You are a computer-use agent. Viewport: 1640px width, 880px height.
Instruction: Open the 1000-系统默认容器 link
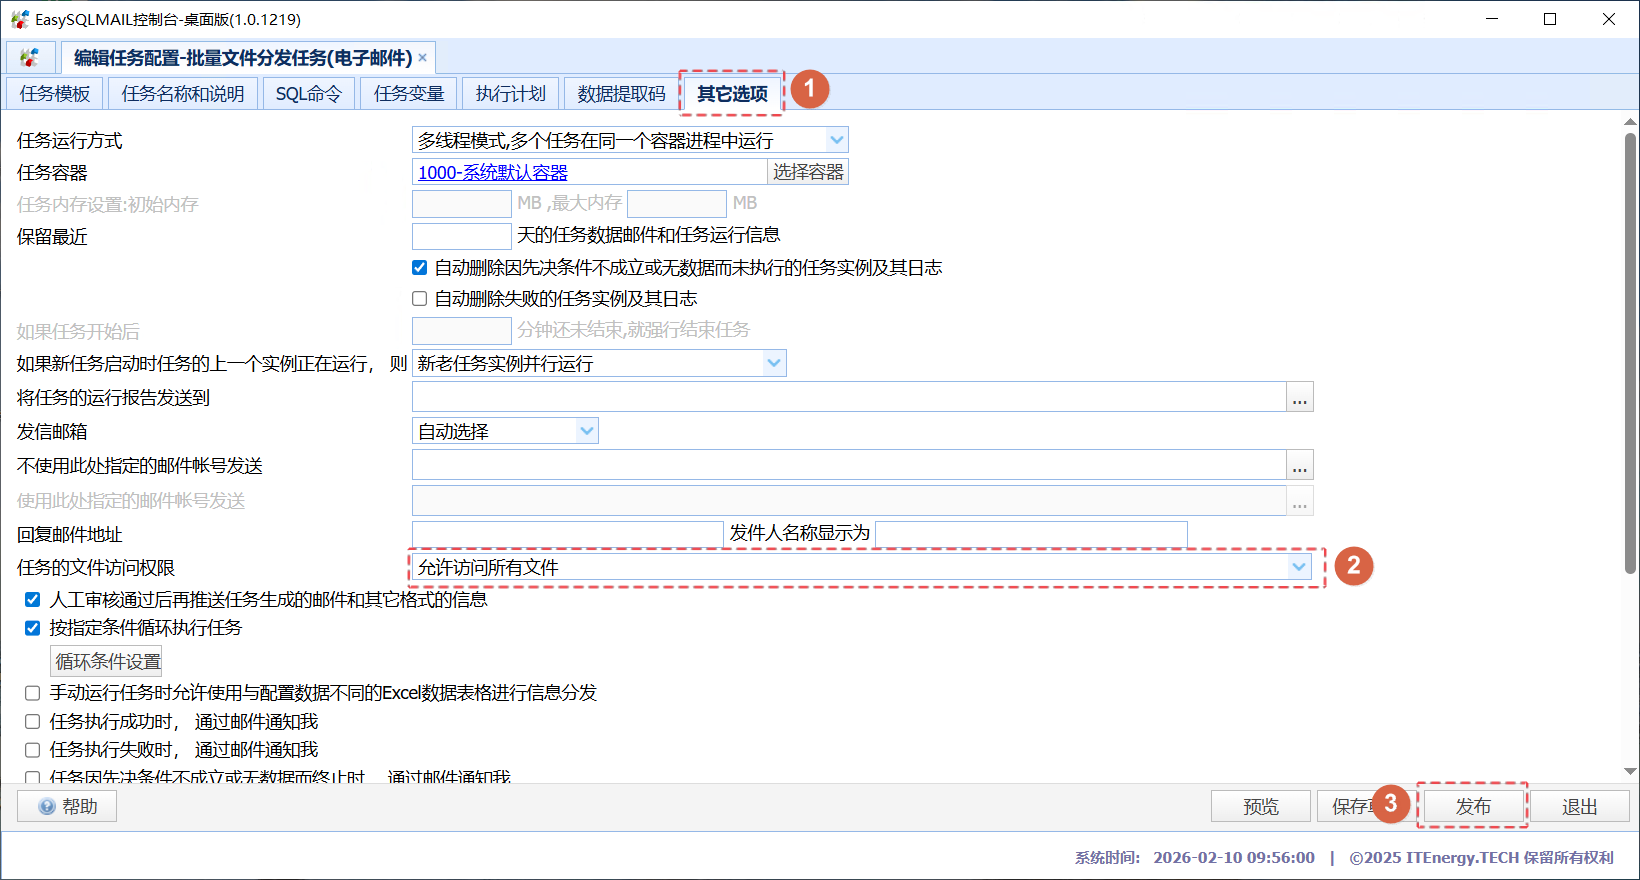coord(492,172)
